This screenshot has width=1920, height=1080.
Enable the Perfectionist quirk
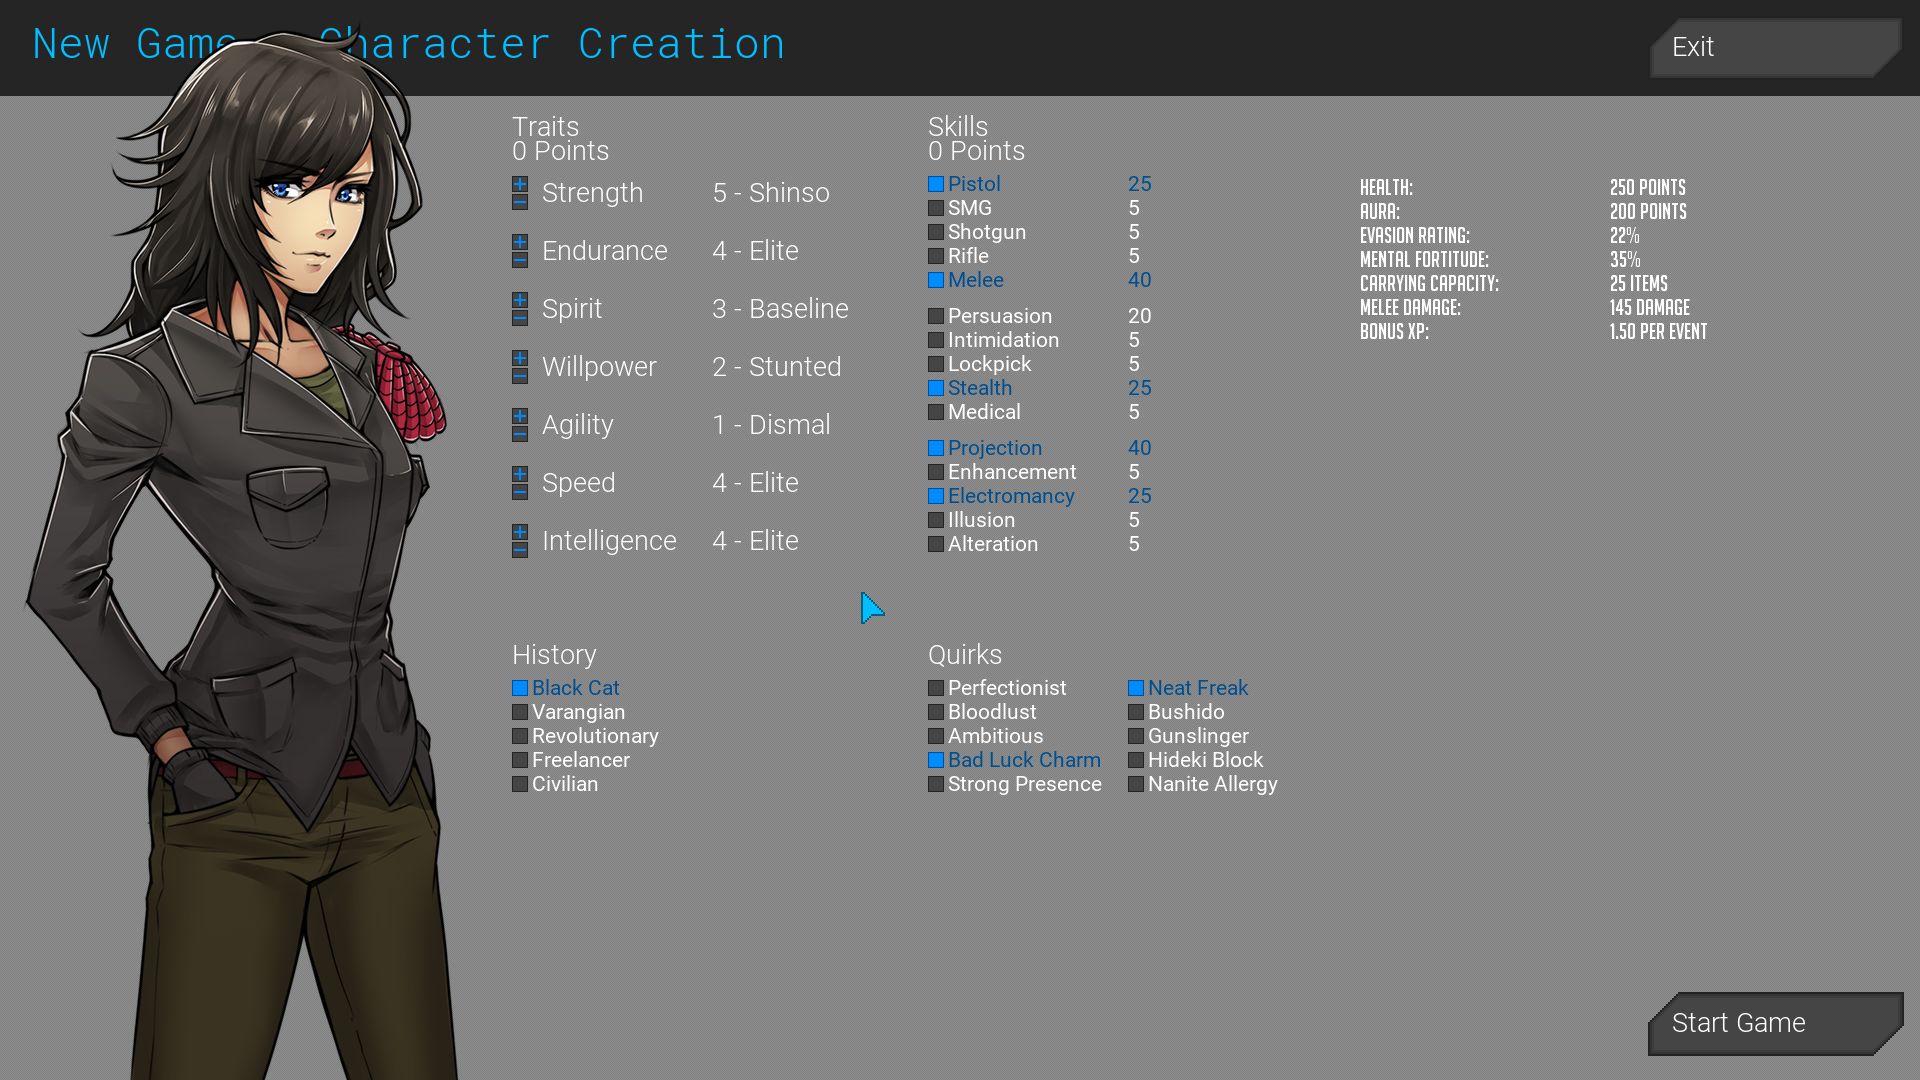click(x=936, y=688)
